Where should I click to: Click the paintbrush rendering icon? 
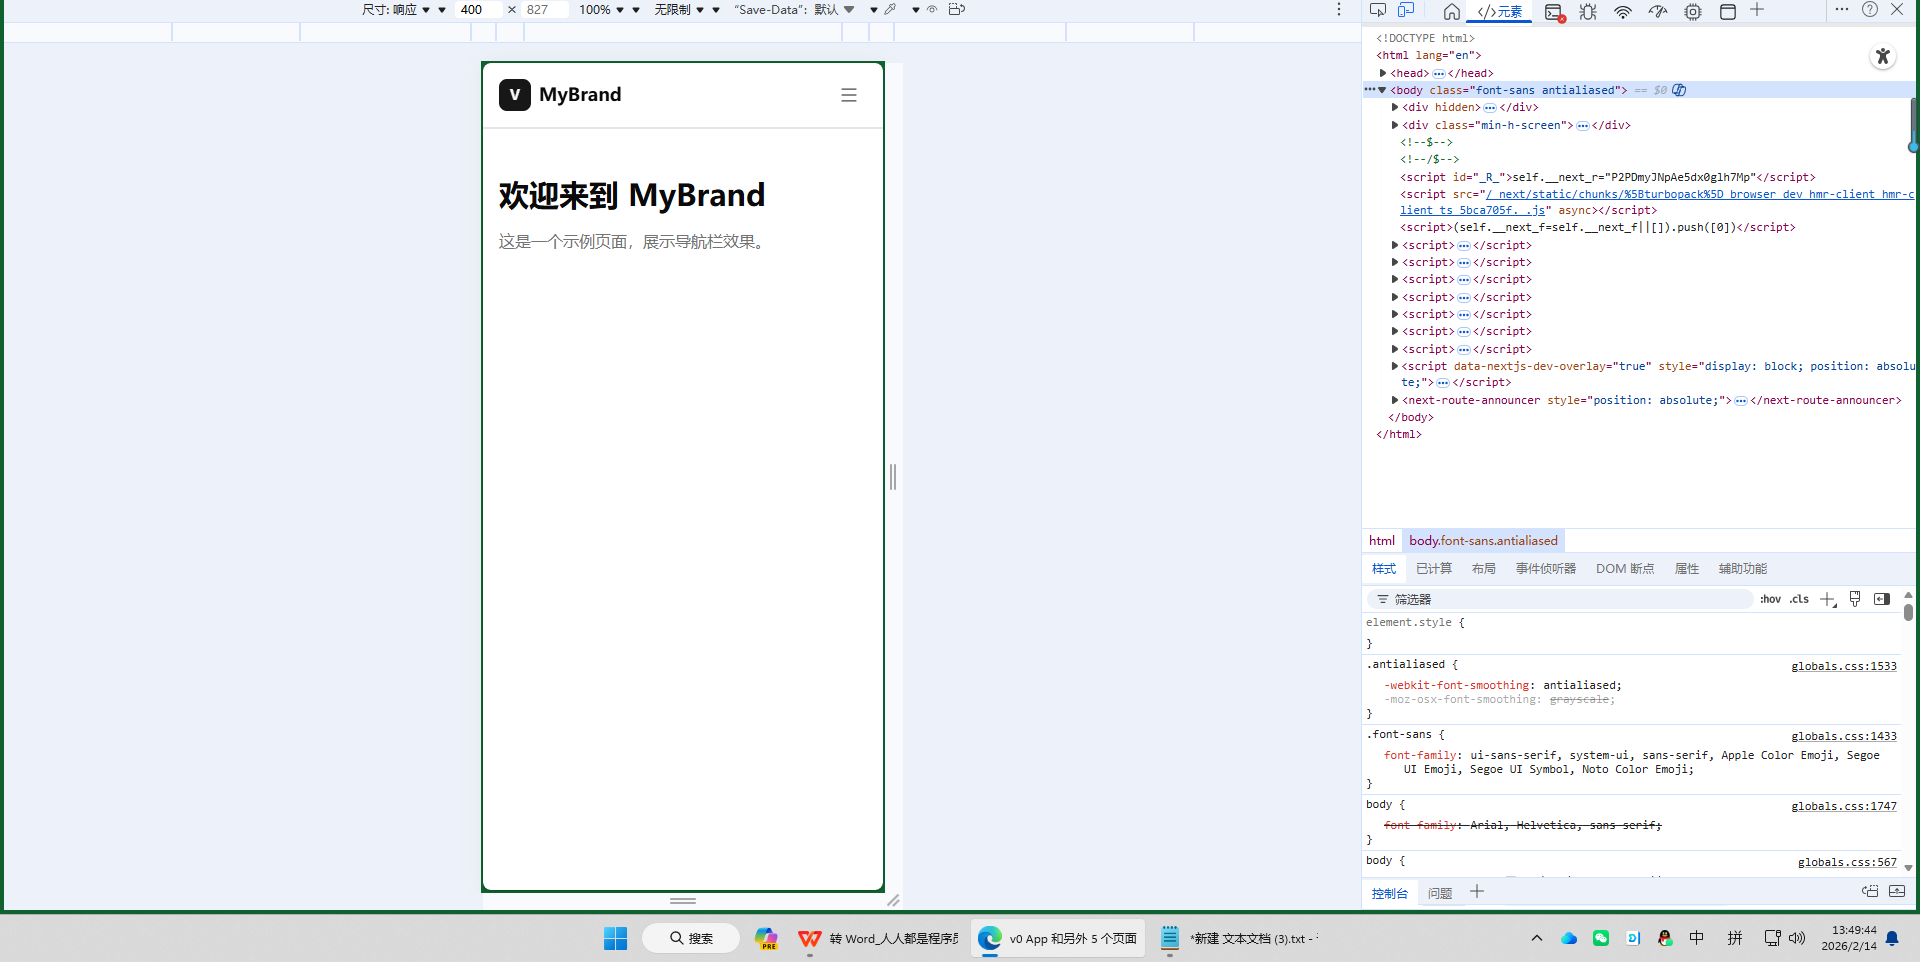point(1855,599)
